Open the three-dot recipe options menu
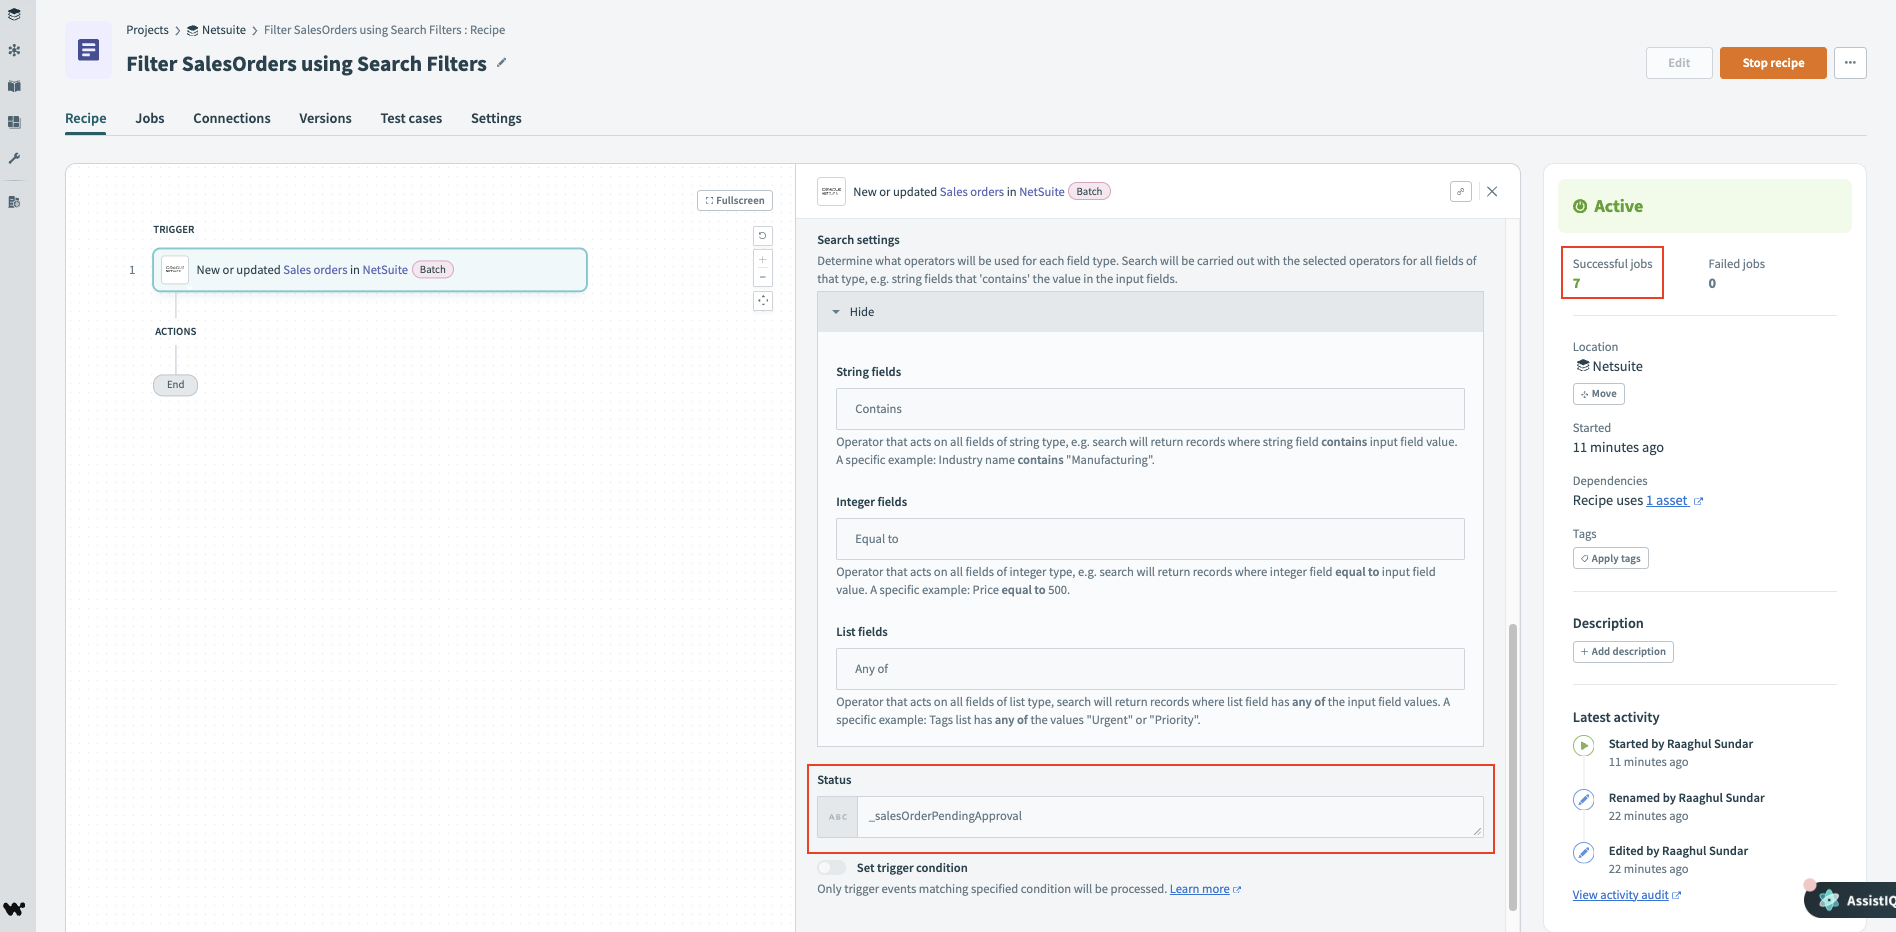The width and height of the screenshot is (1896, 932). [1850, 62]
